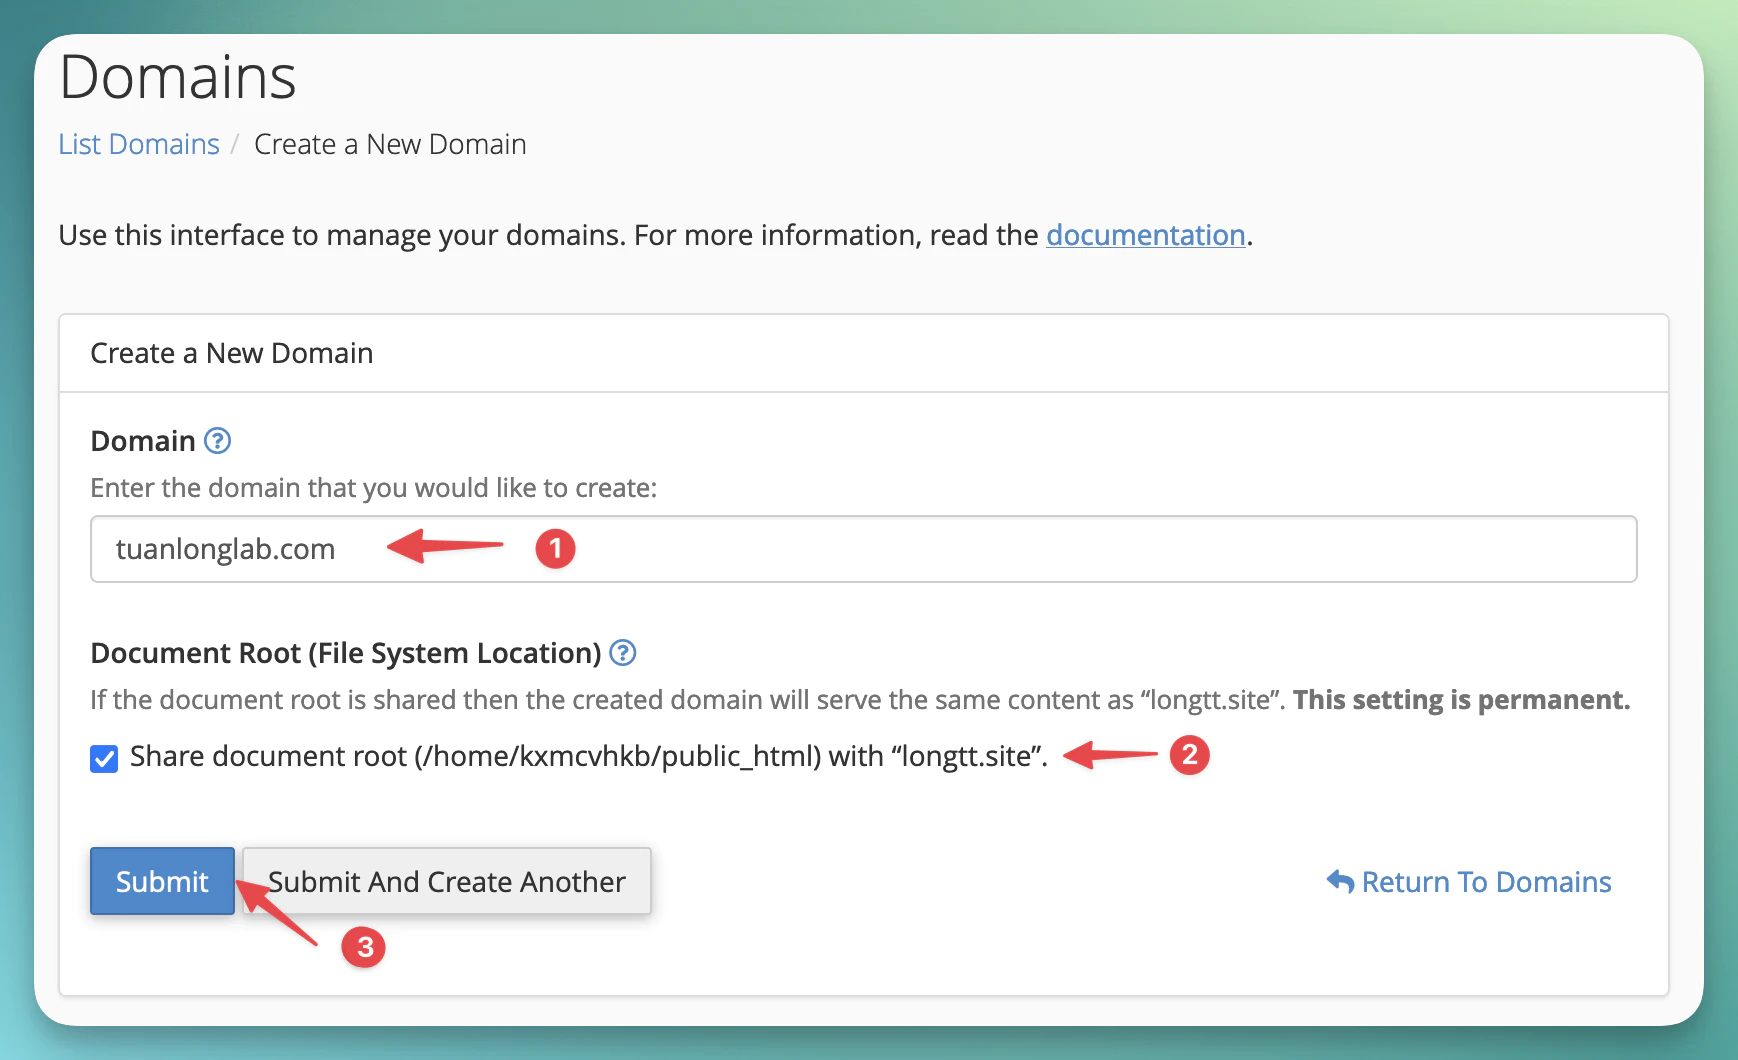Click the red arrow pointing at tuanlonglab.com
1738x1060 pixels.
(x=445, y=546)
